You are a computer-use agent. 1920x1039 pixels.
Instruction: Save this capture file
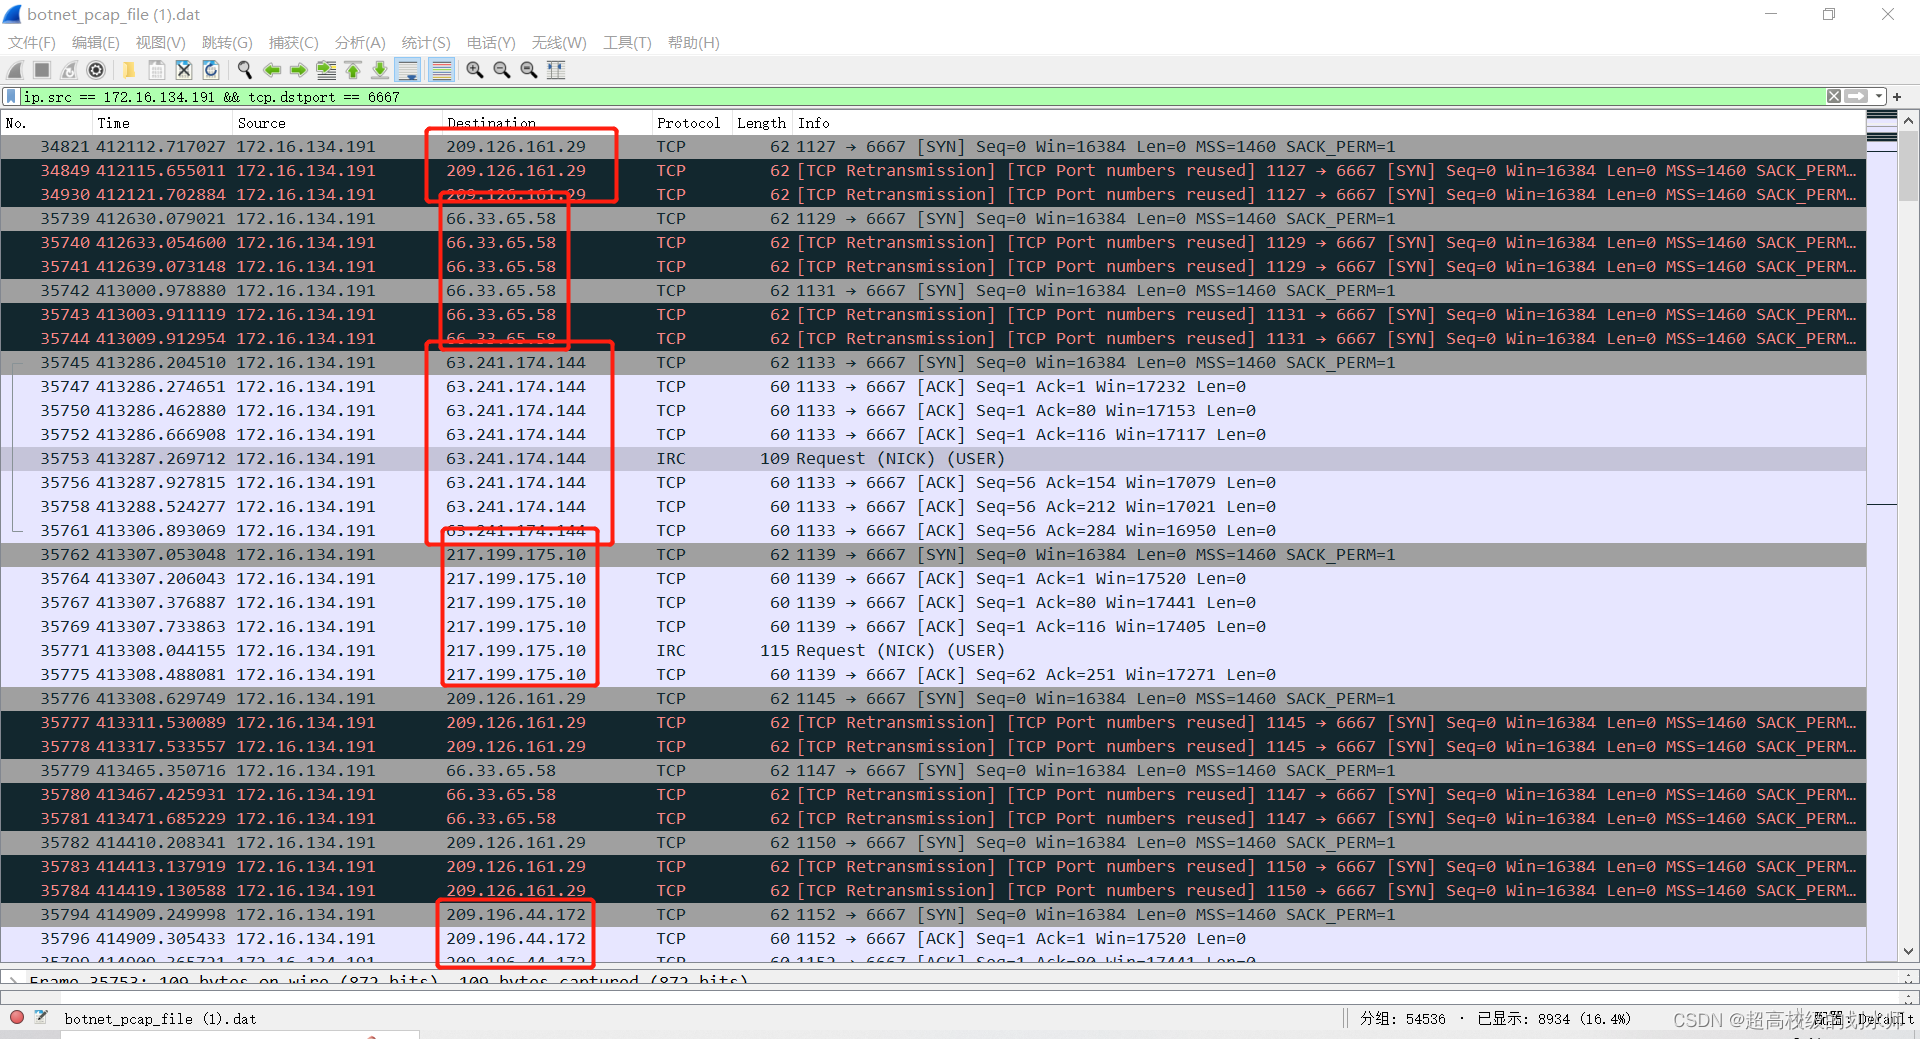click(x=156, y=70)
